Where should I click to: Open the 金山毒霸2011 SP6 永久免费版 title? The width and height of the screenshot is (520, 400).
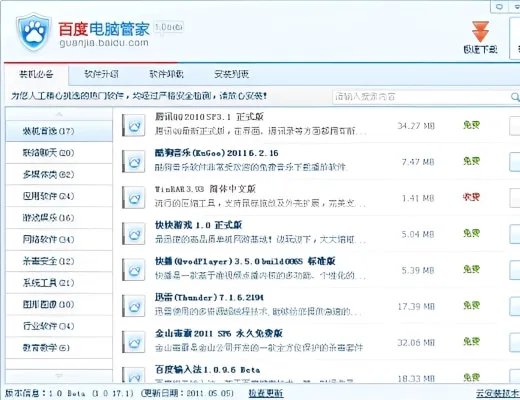(x=219, y=333)
